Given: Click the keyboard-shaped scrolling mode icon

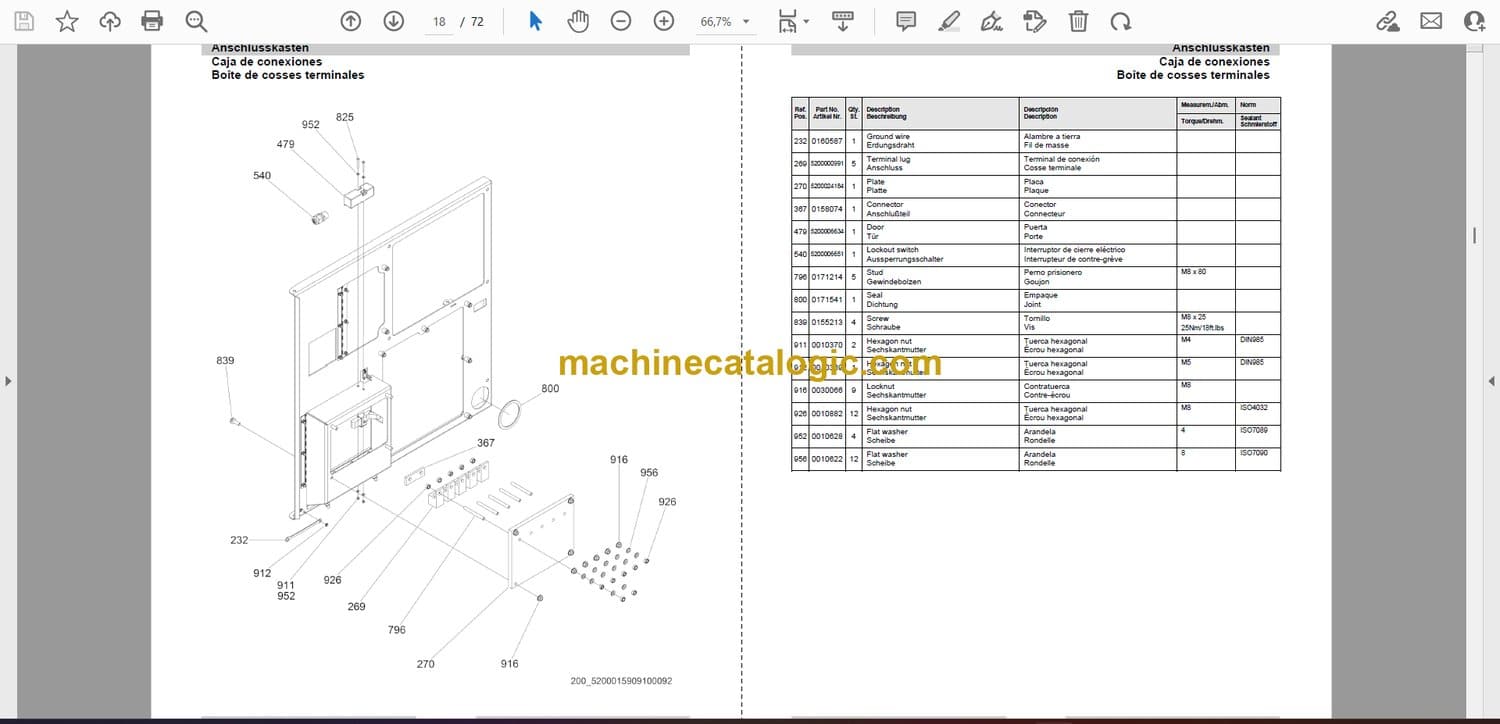Looking at the screenshot, I should 843,21.
